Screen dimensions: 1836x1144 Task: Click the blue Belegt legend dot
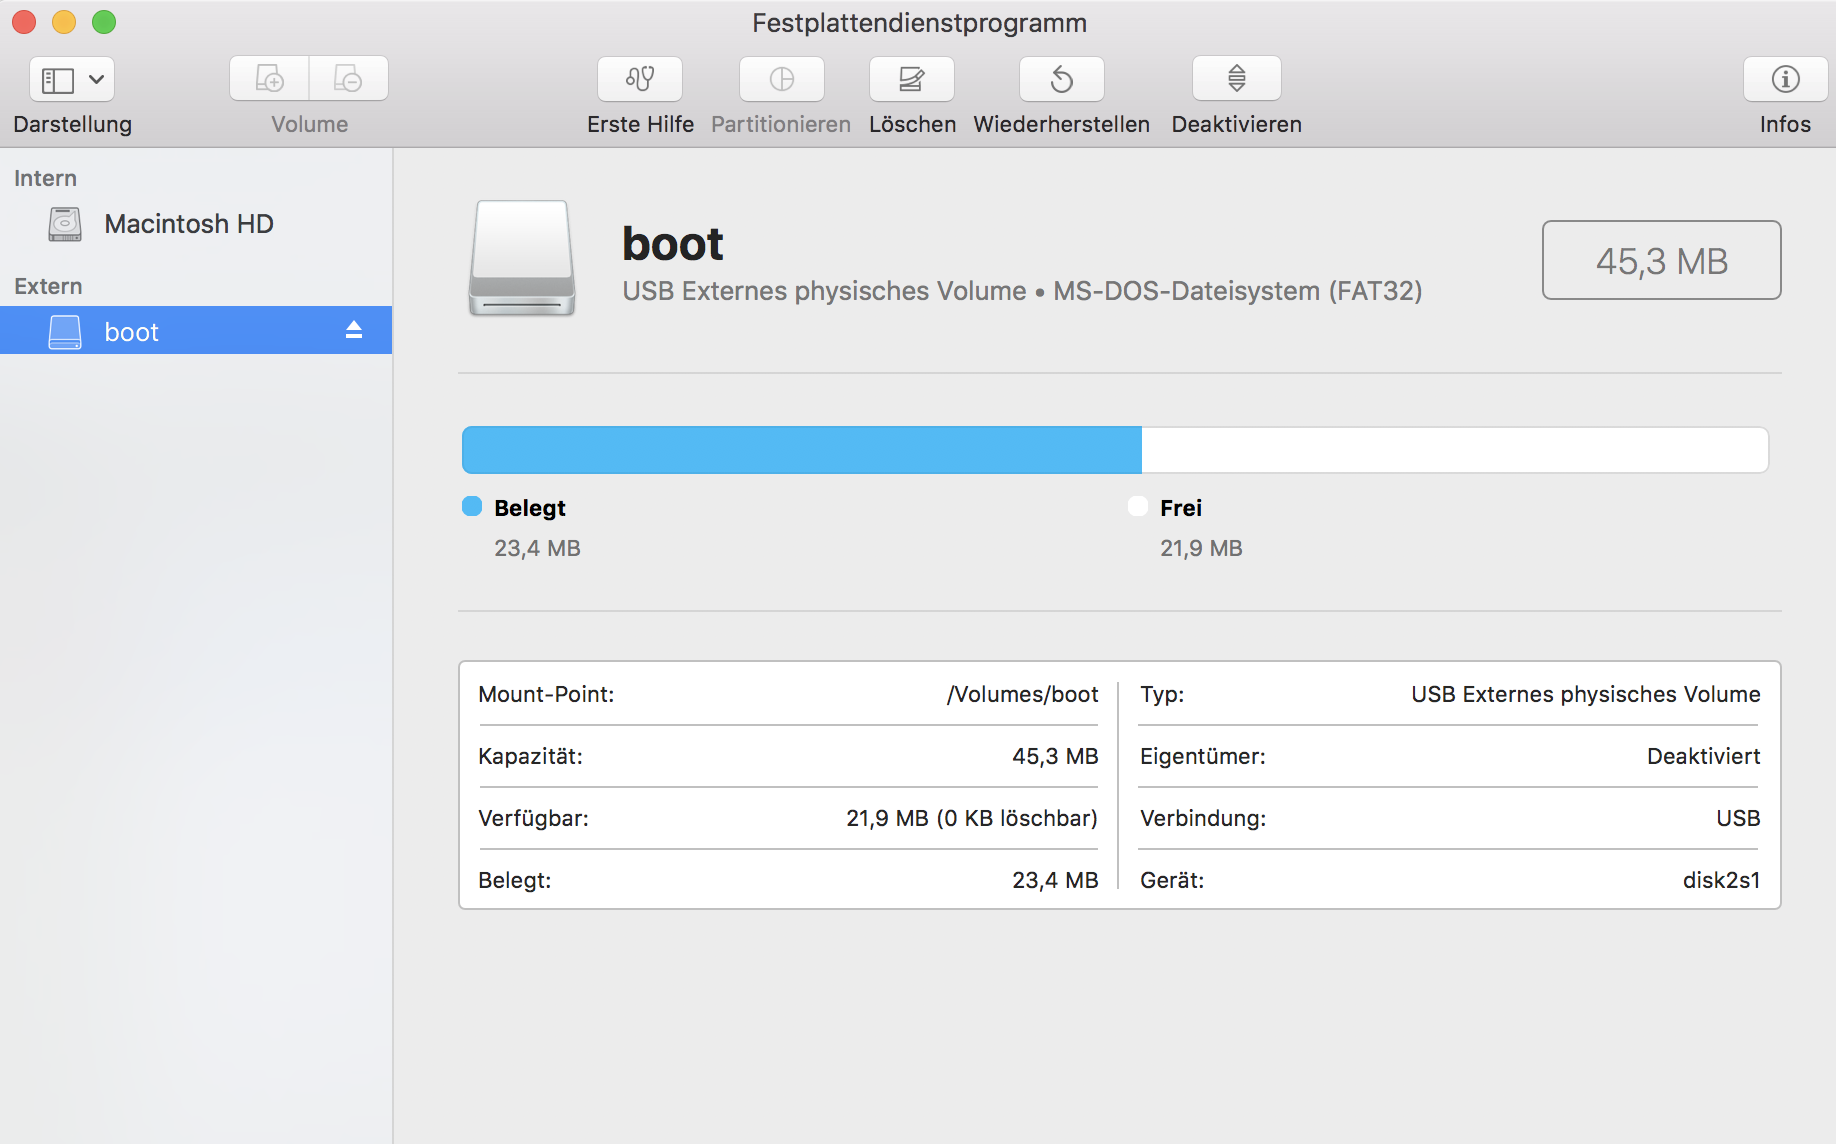pos(472,507)
